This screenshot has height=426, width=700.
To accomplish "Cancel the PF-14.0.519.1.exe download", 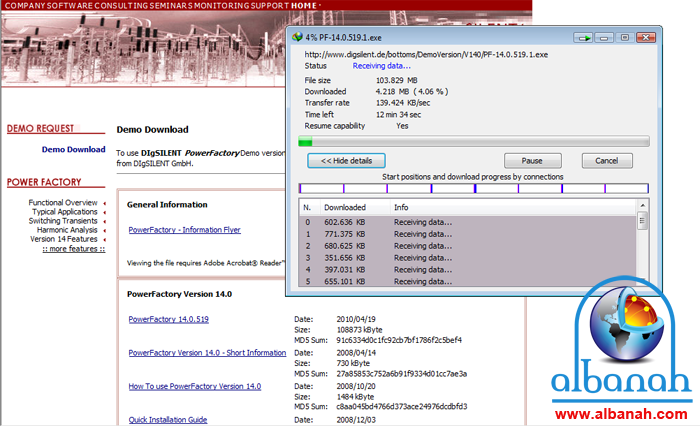I will (607, 160).
